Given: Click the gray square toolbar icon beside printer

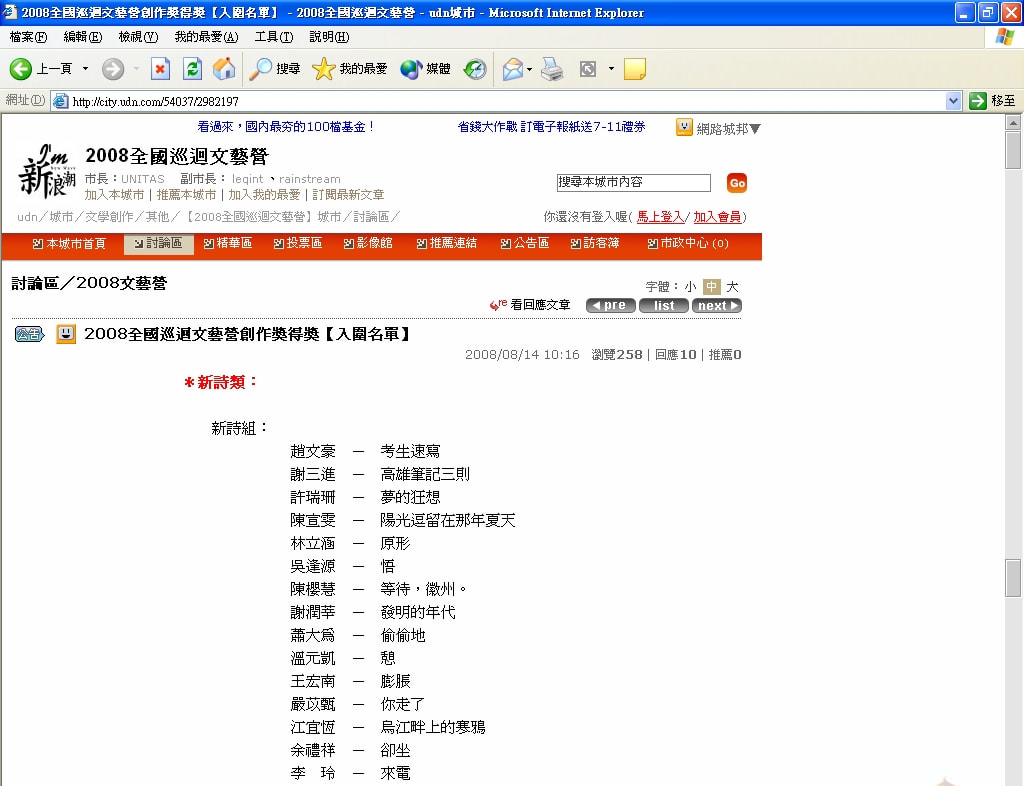Looking at the screenshot, I should point(588,69).
